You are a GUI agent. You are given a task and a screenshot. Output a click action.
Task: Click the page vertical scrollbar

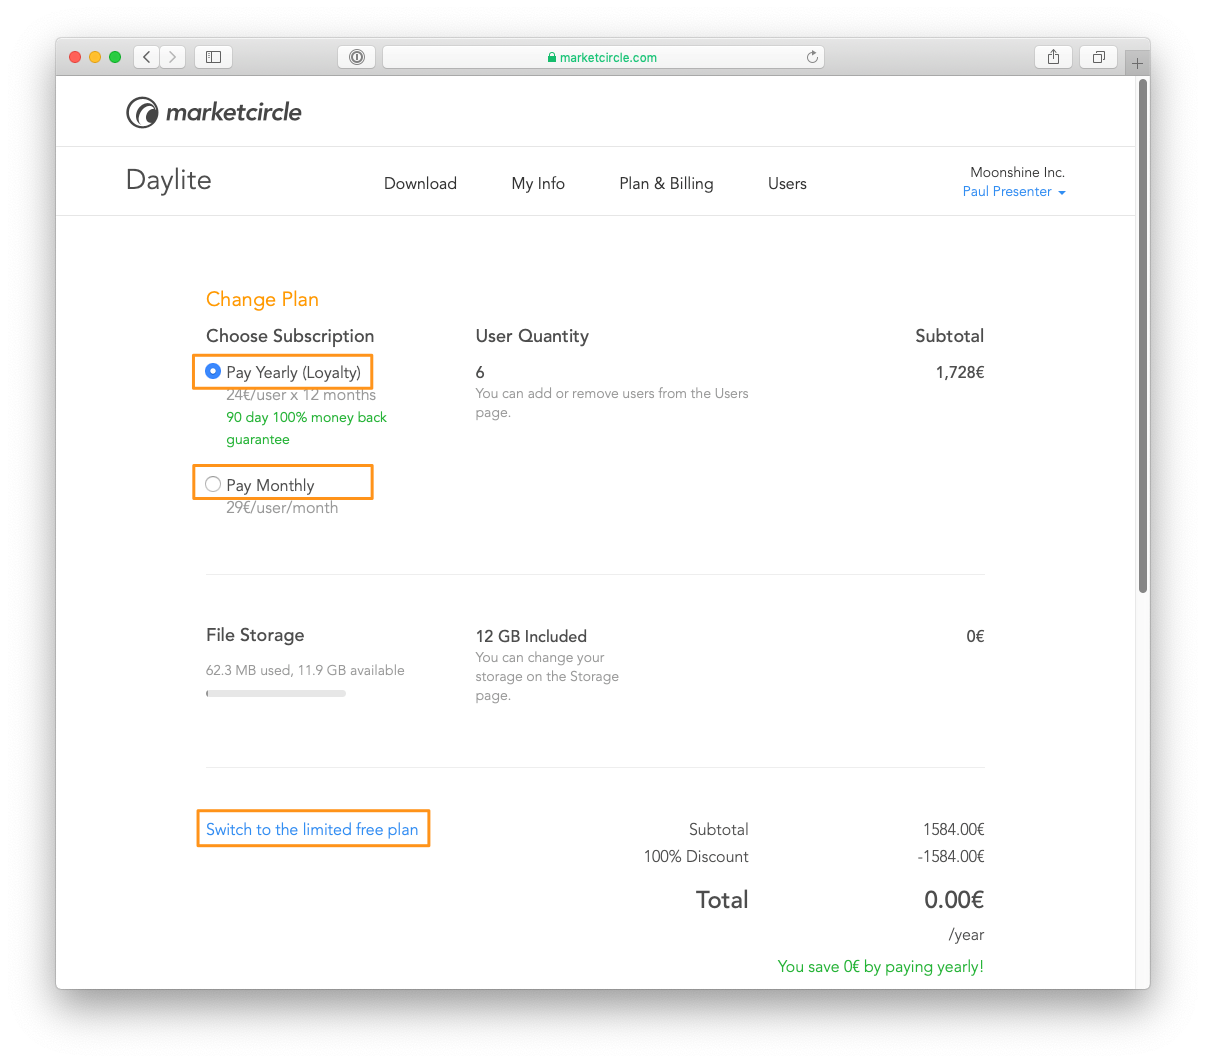(x=1143, y=335)
